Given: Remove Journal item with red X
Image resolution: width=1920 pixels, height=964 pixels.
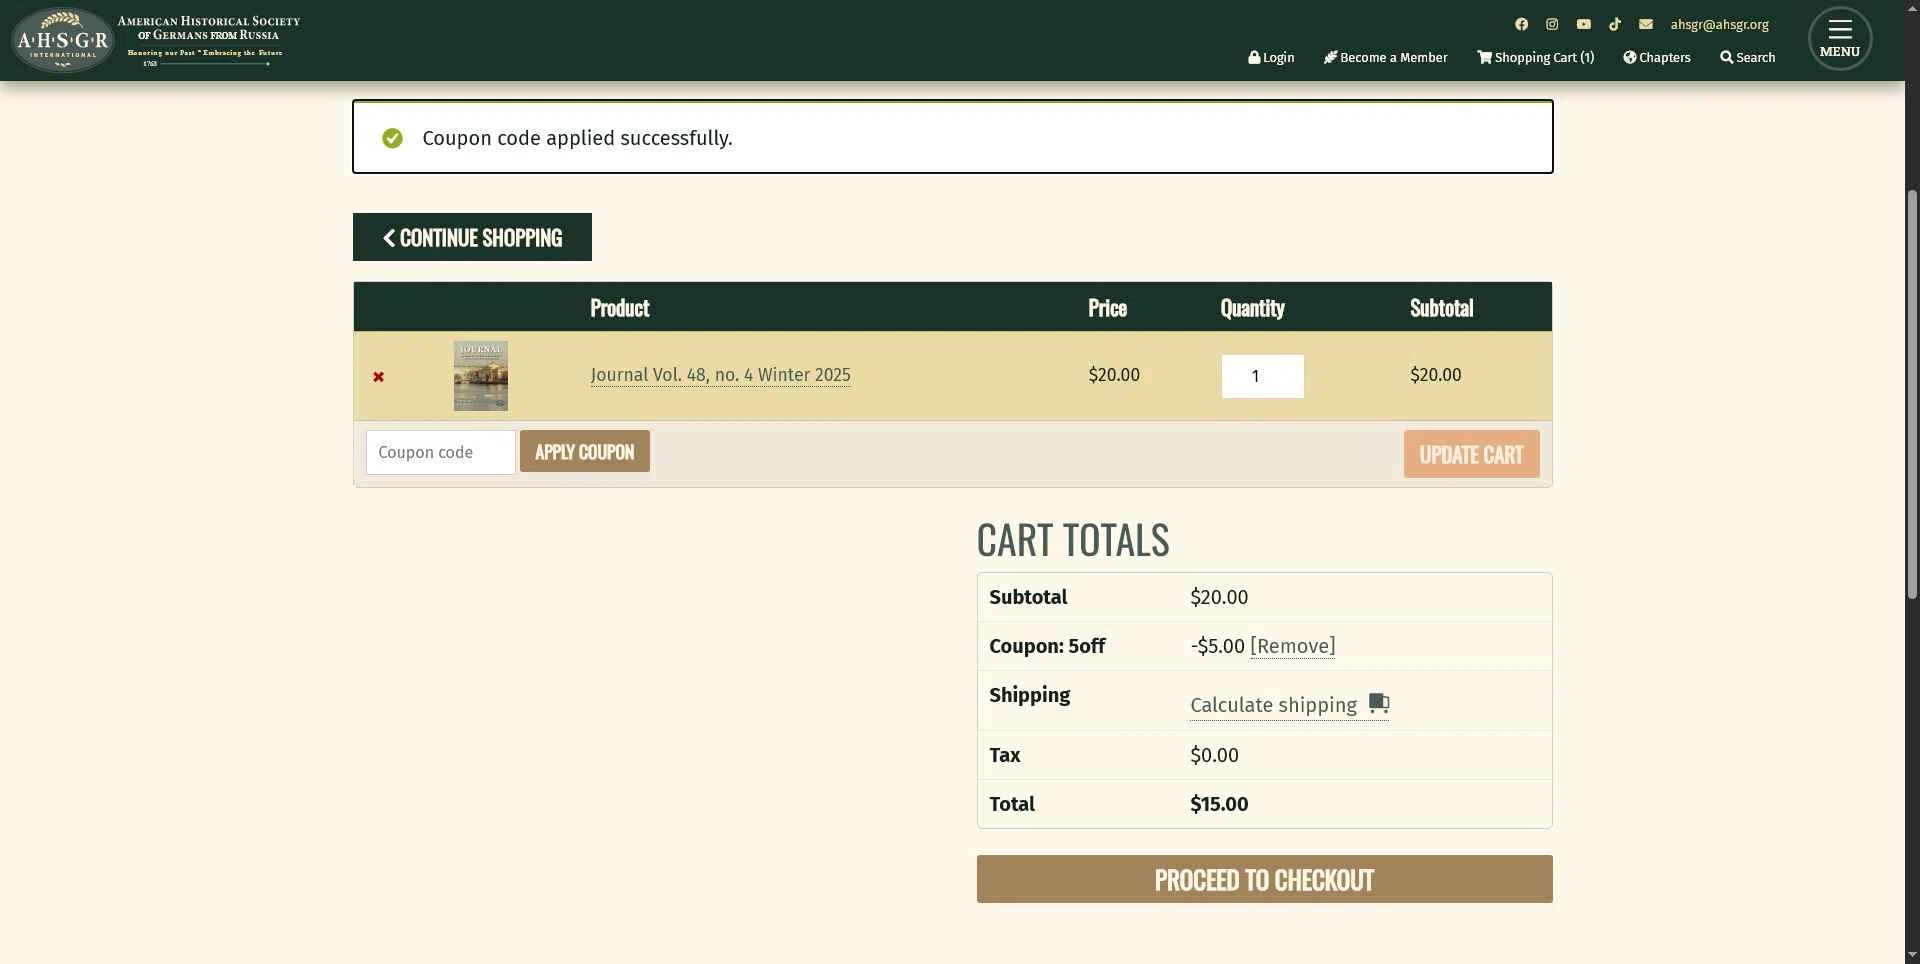Looking at the screenshot, I should click(378, 377).
